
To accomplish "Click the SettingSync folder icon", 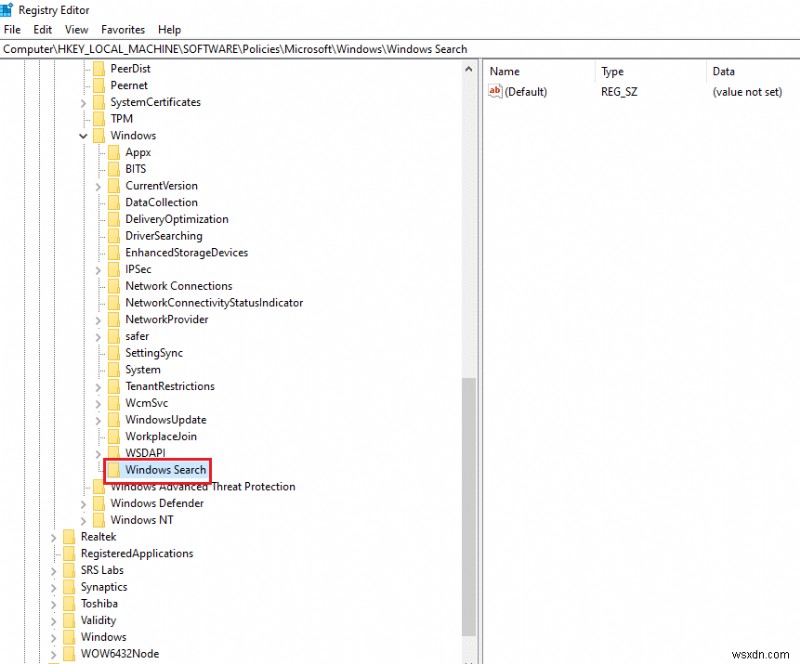I will tap(114, 353).
